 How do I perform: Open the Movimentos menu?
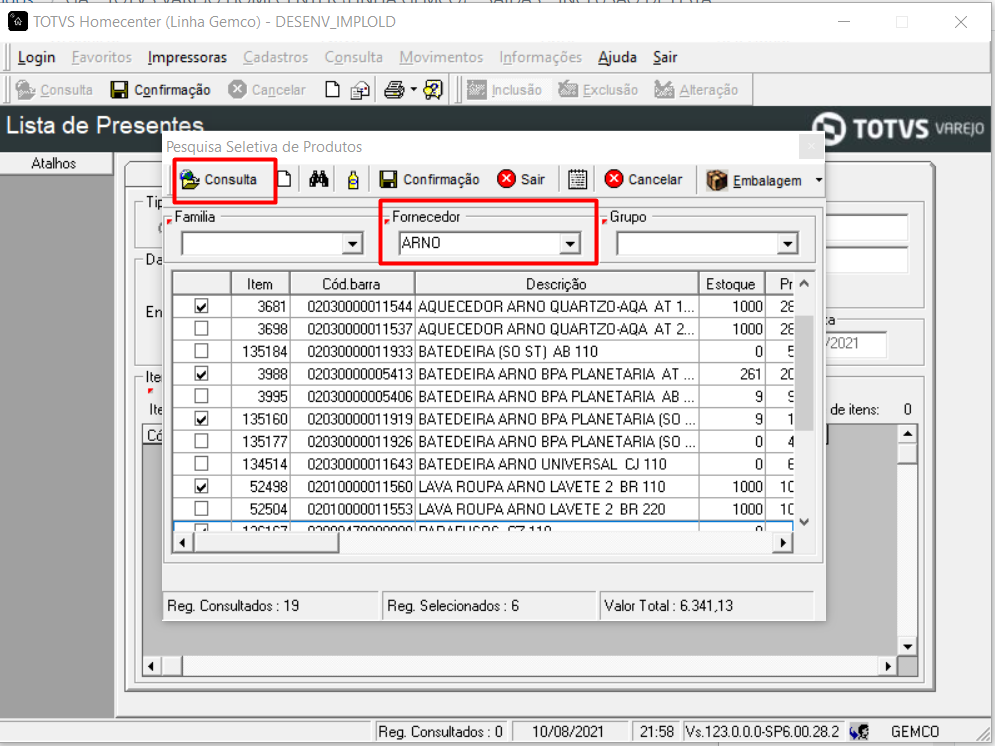[x=441, y=57]
